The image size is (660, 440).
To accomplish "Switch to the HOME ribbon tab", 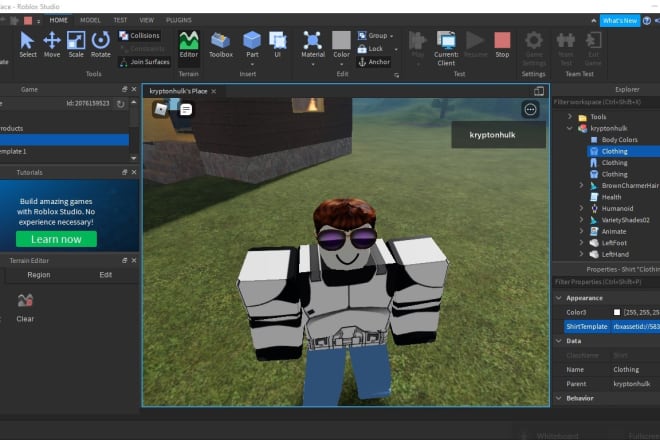I will tap(59, 20).
